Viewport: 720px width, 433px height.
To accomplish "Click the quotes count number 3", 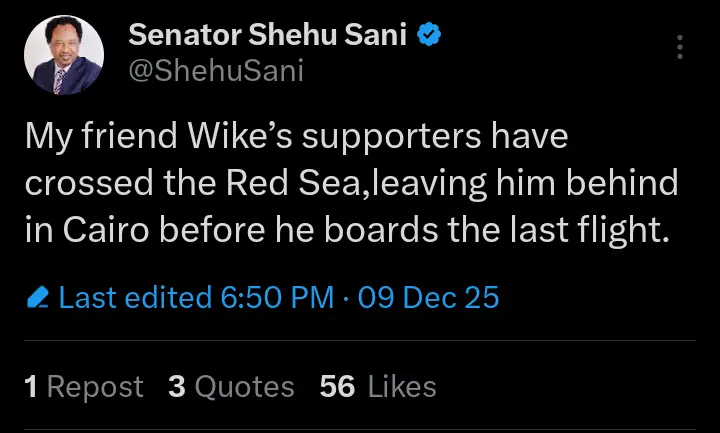I will click(177, 386).
